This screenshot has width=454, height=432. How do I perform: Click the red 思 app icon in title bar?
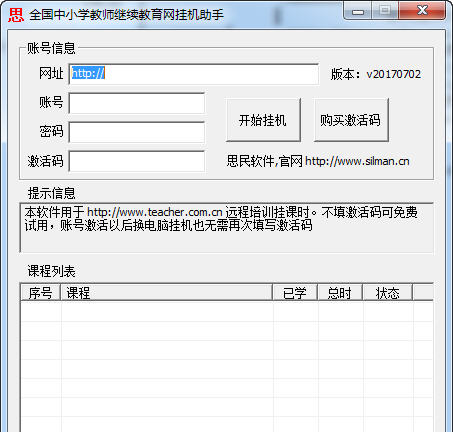click(16, 15)
